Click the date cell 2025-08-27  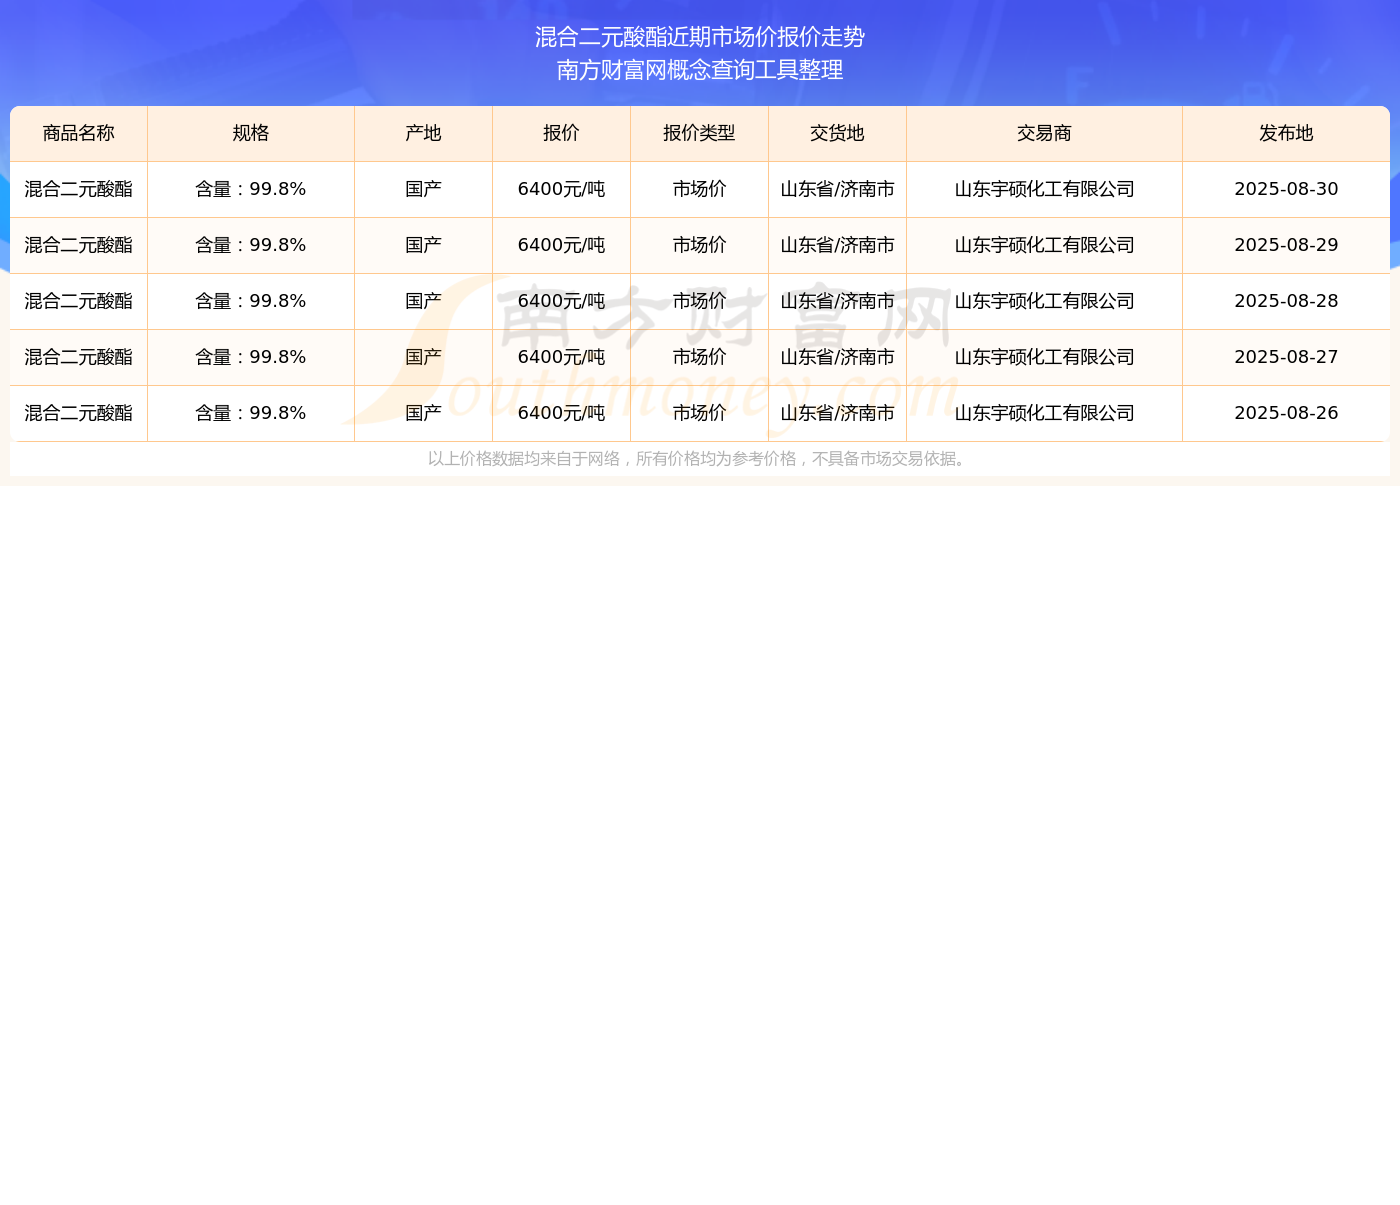[1286, 358]
